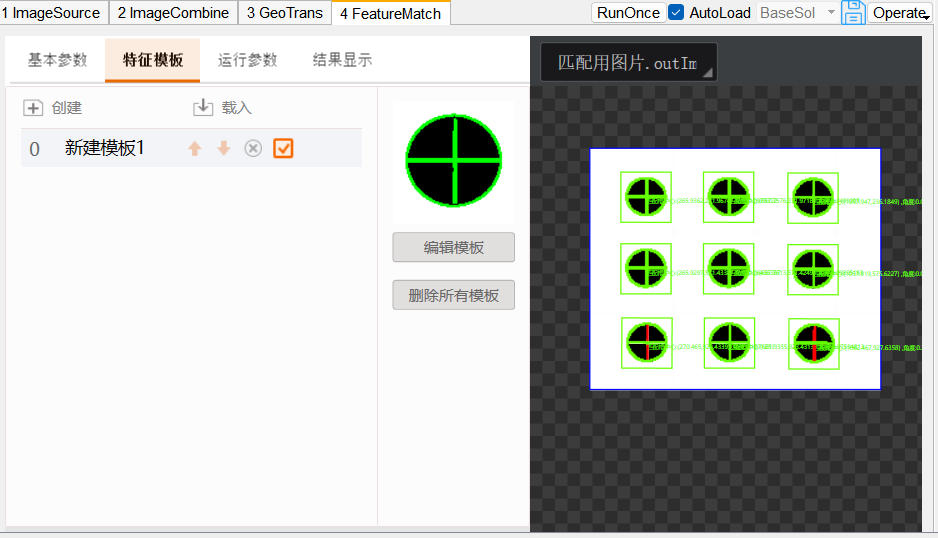Screen dimensions: 938x538
Task: Select the 3 GeoTrans module tab
Action: tap(285, 13)
